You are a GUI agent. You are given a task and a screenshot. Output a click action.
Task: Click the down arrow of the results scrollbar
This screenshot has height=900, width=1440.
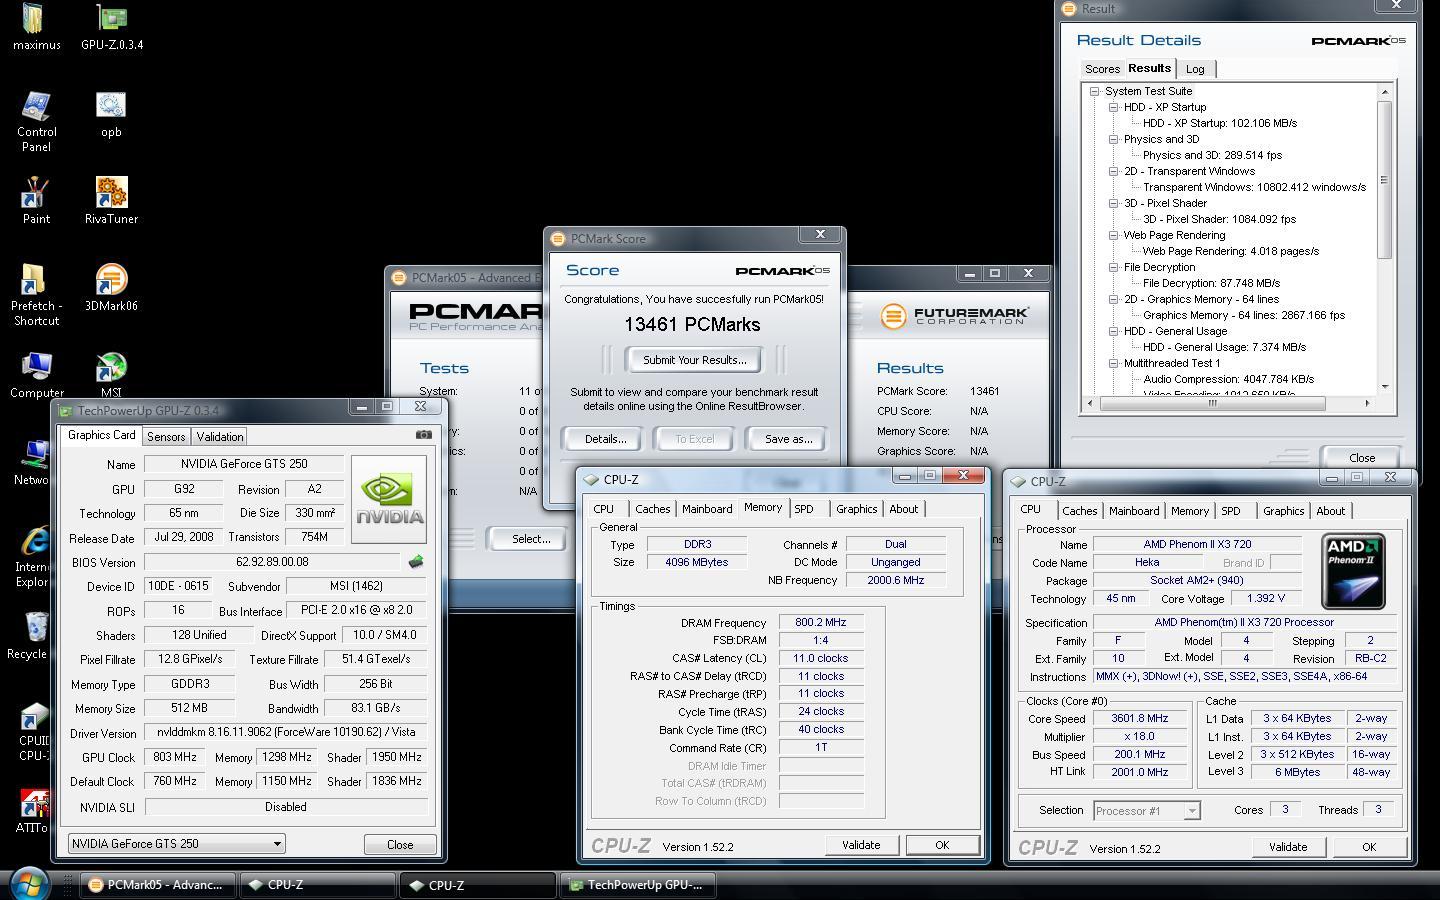point(1385,386)
